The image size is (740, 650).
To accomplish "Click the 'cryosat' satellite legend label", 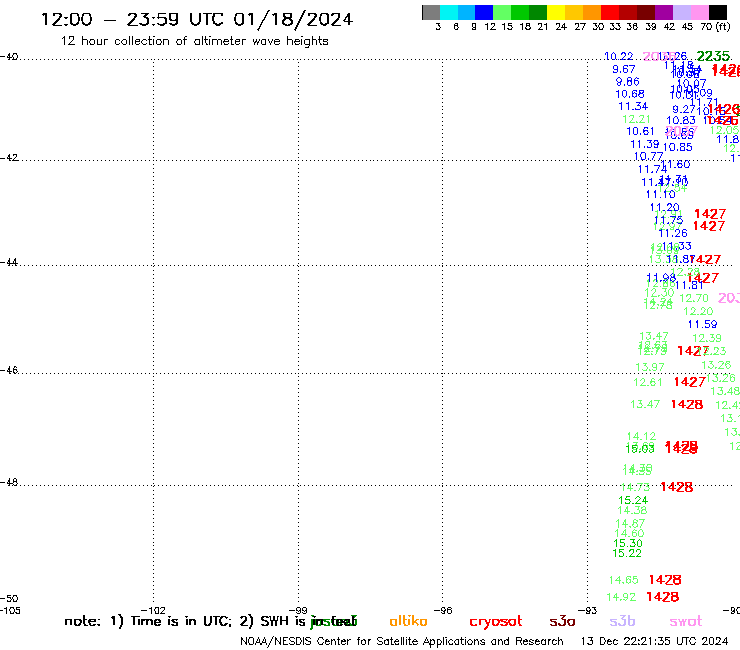I will click(x=496, y=622).
